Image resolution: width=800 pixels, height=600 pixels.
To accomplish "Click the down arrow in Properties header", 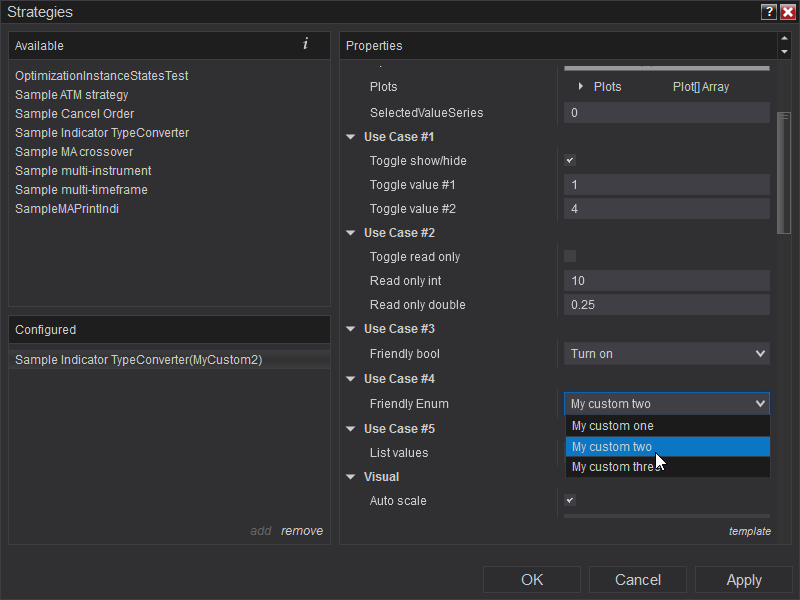I will point(784,52).
